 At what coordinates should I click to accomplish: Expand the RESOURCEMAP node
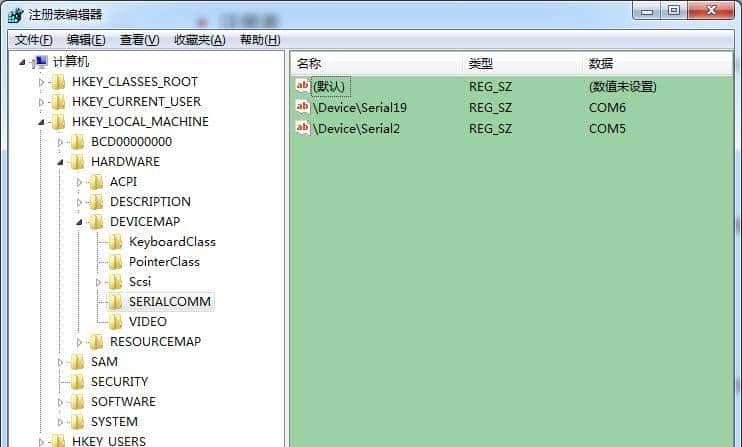79,342
